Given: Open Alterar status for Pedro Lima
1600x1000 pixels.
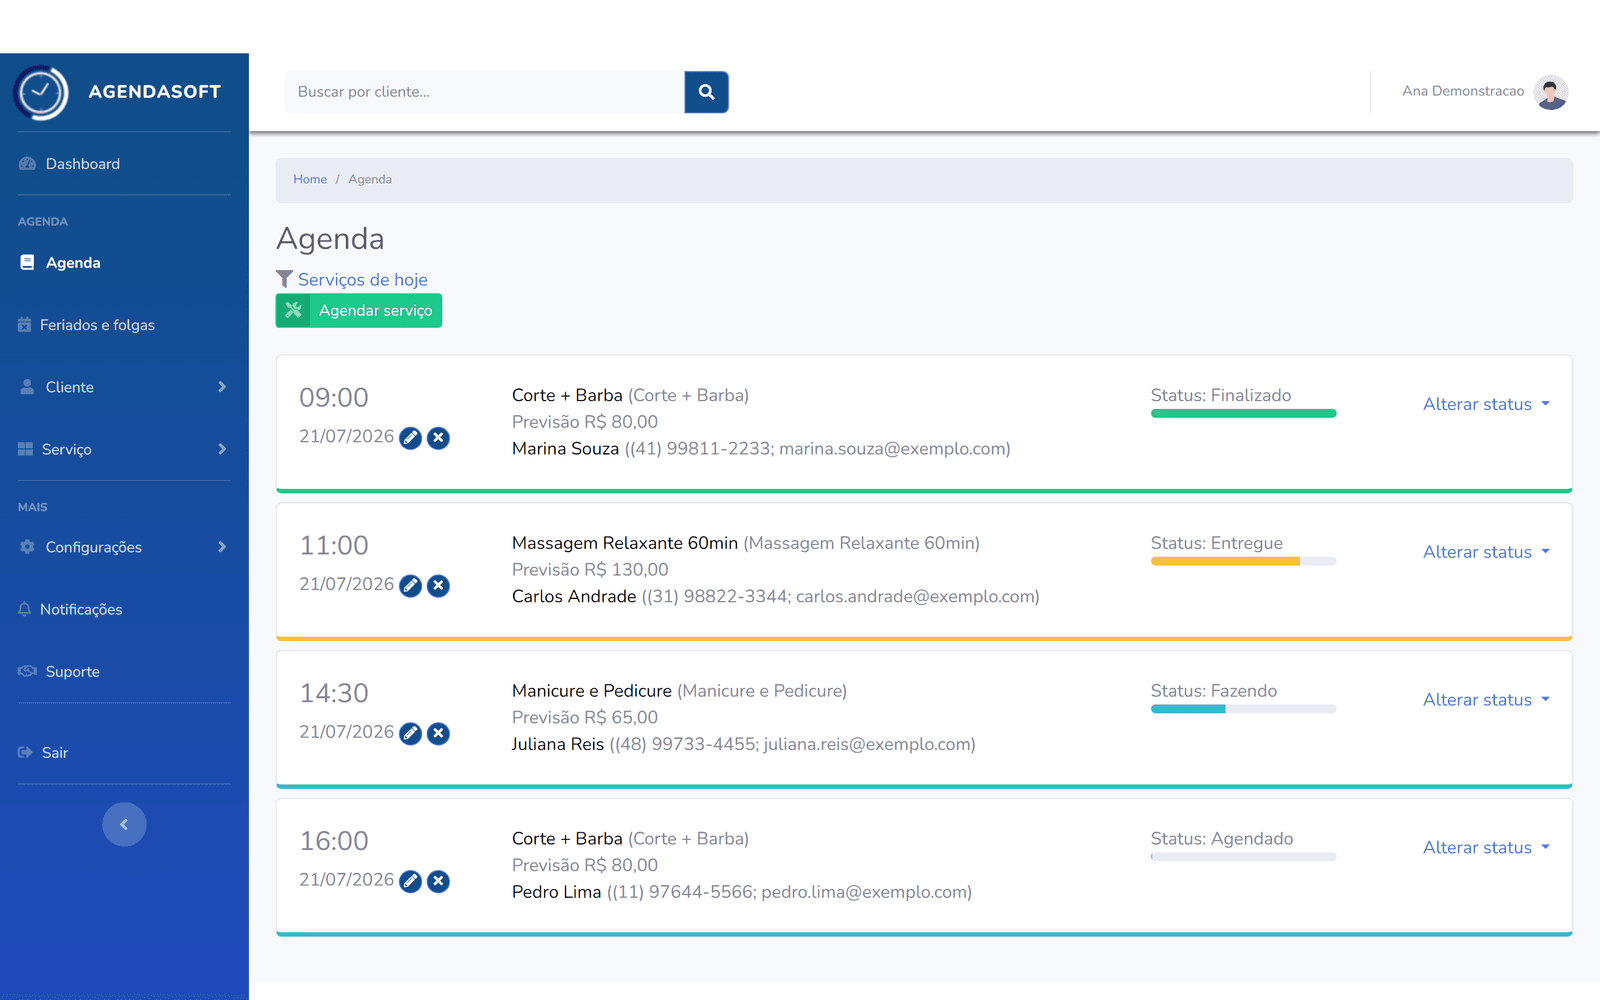Looking at the screenshot, I should tap(1486, 848).
